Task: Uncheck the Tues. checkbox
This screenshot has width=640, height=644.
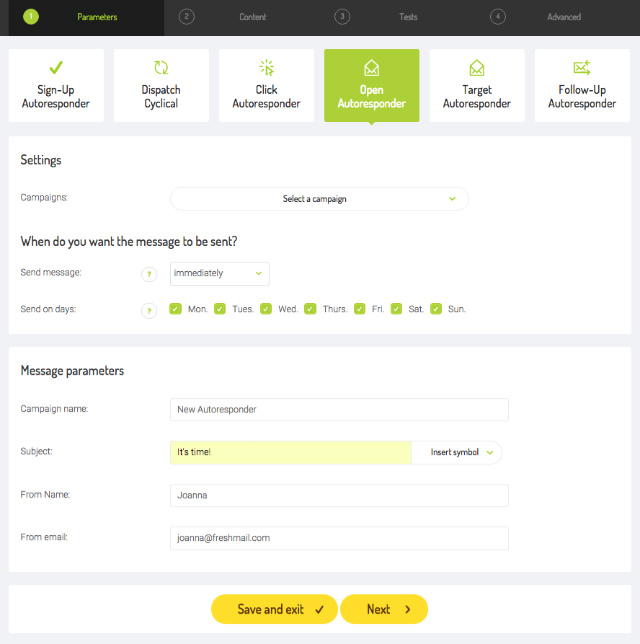Action: [x=220, y=309]
